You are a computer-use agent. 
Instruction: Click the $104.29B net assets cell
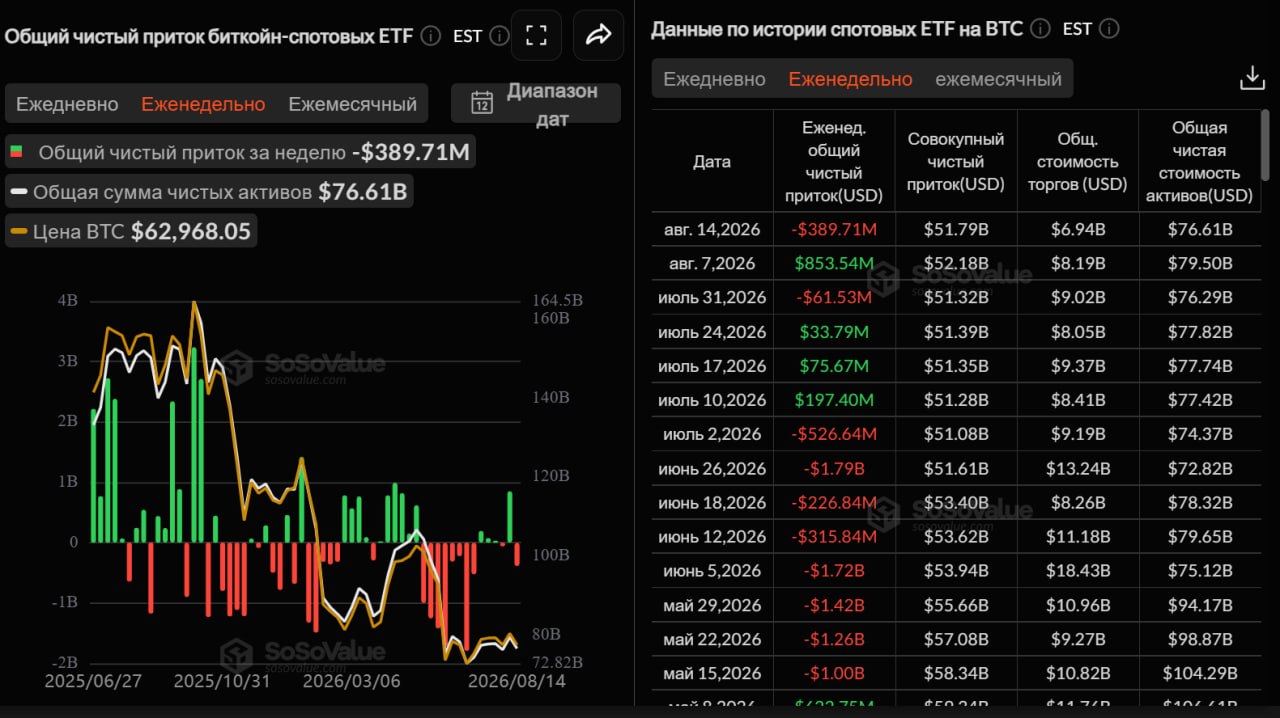click(1200, 673)
